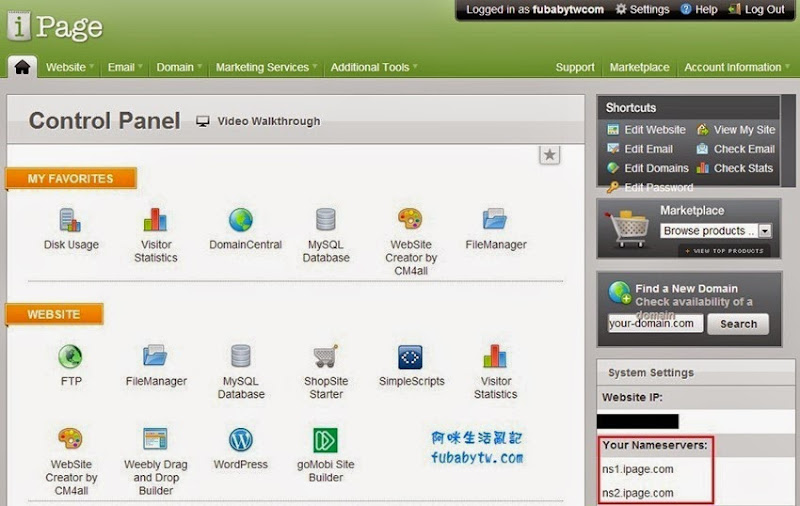Viewport: 800px width, 506px height.
Task: Launch SimpleScripts installer icon
Action: (410, 357)
